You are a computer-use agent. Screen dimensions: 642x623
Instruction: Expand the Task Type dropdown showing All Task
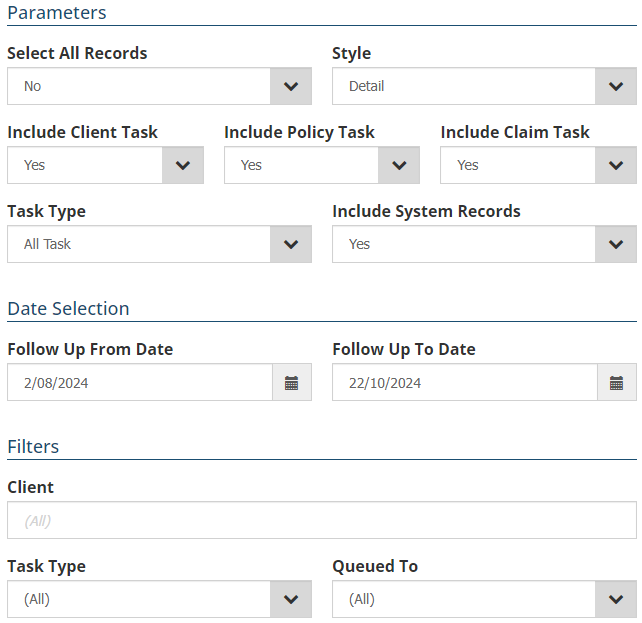(x=139, y=244)
